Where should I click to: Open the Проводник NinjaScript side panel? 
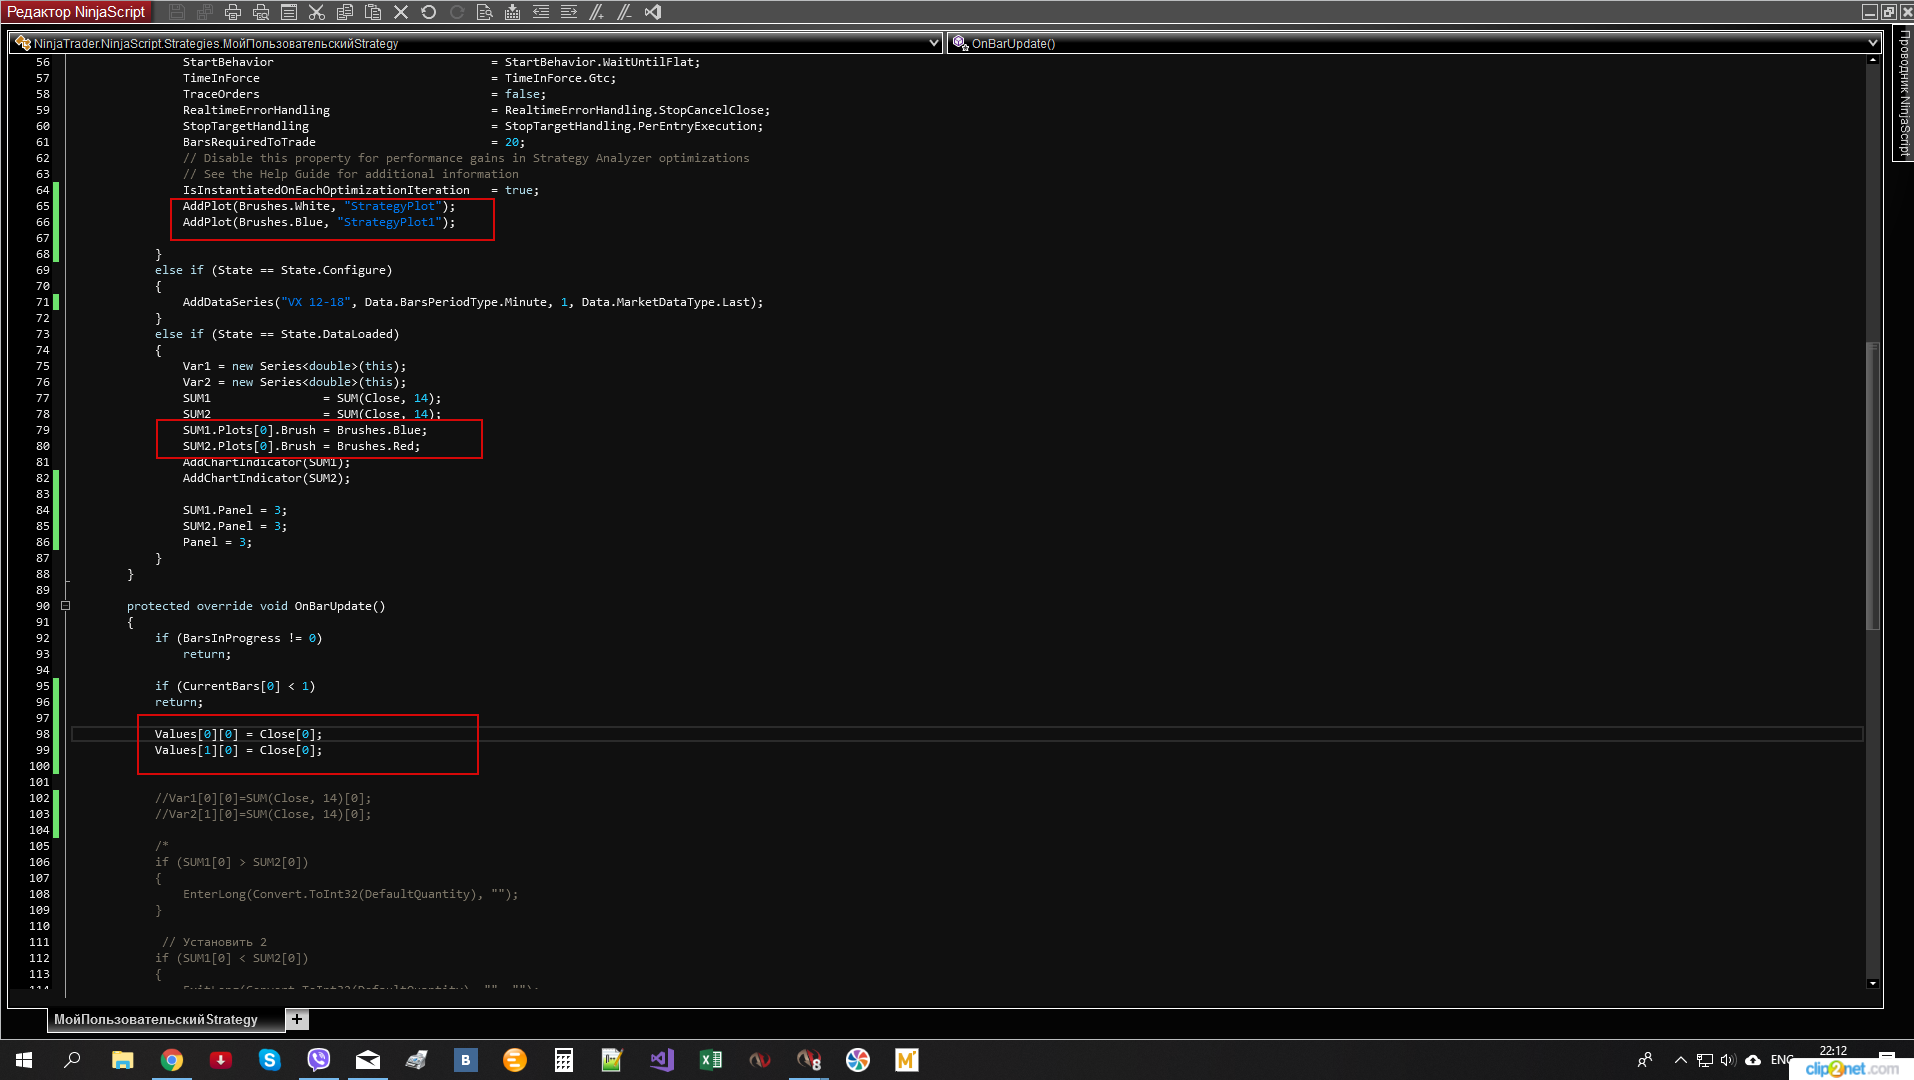1904,92
